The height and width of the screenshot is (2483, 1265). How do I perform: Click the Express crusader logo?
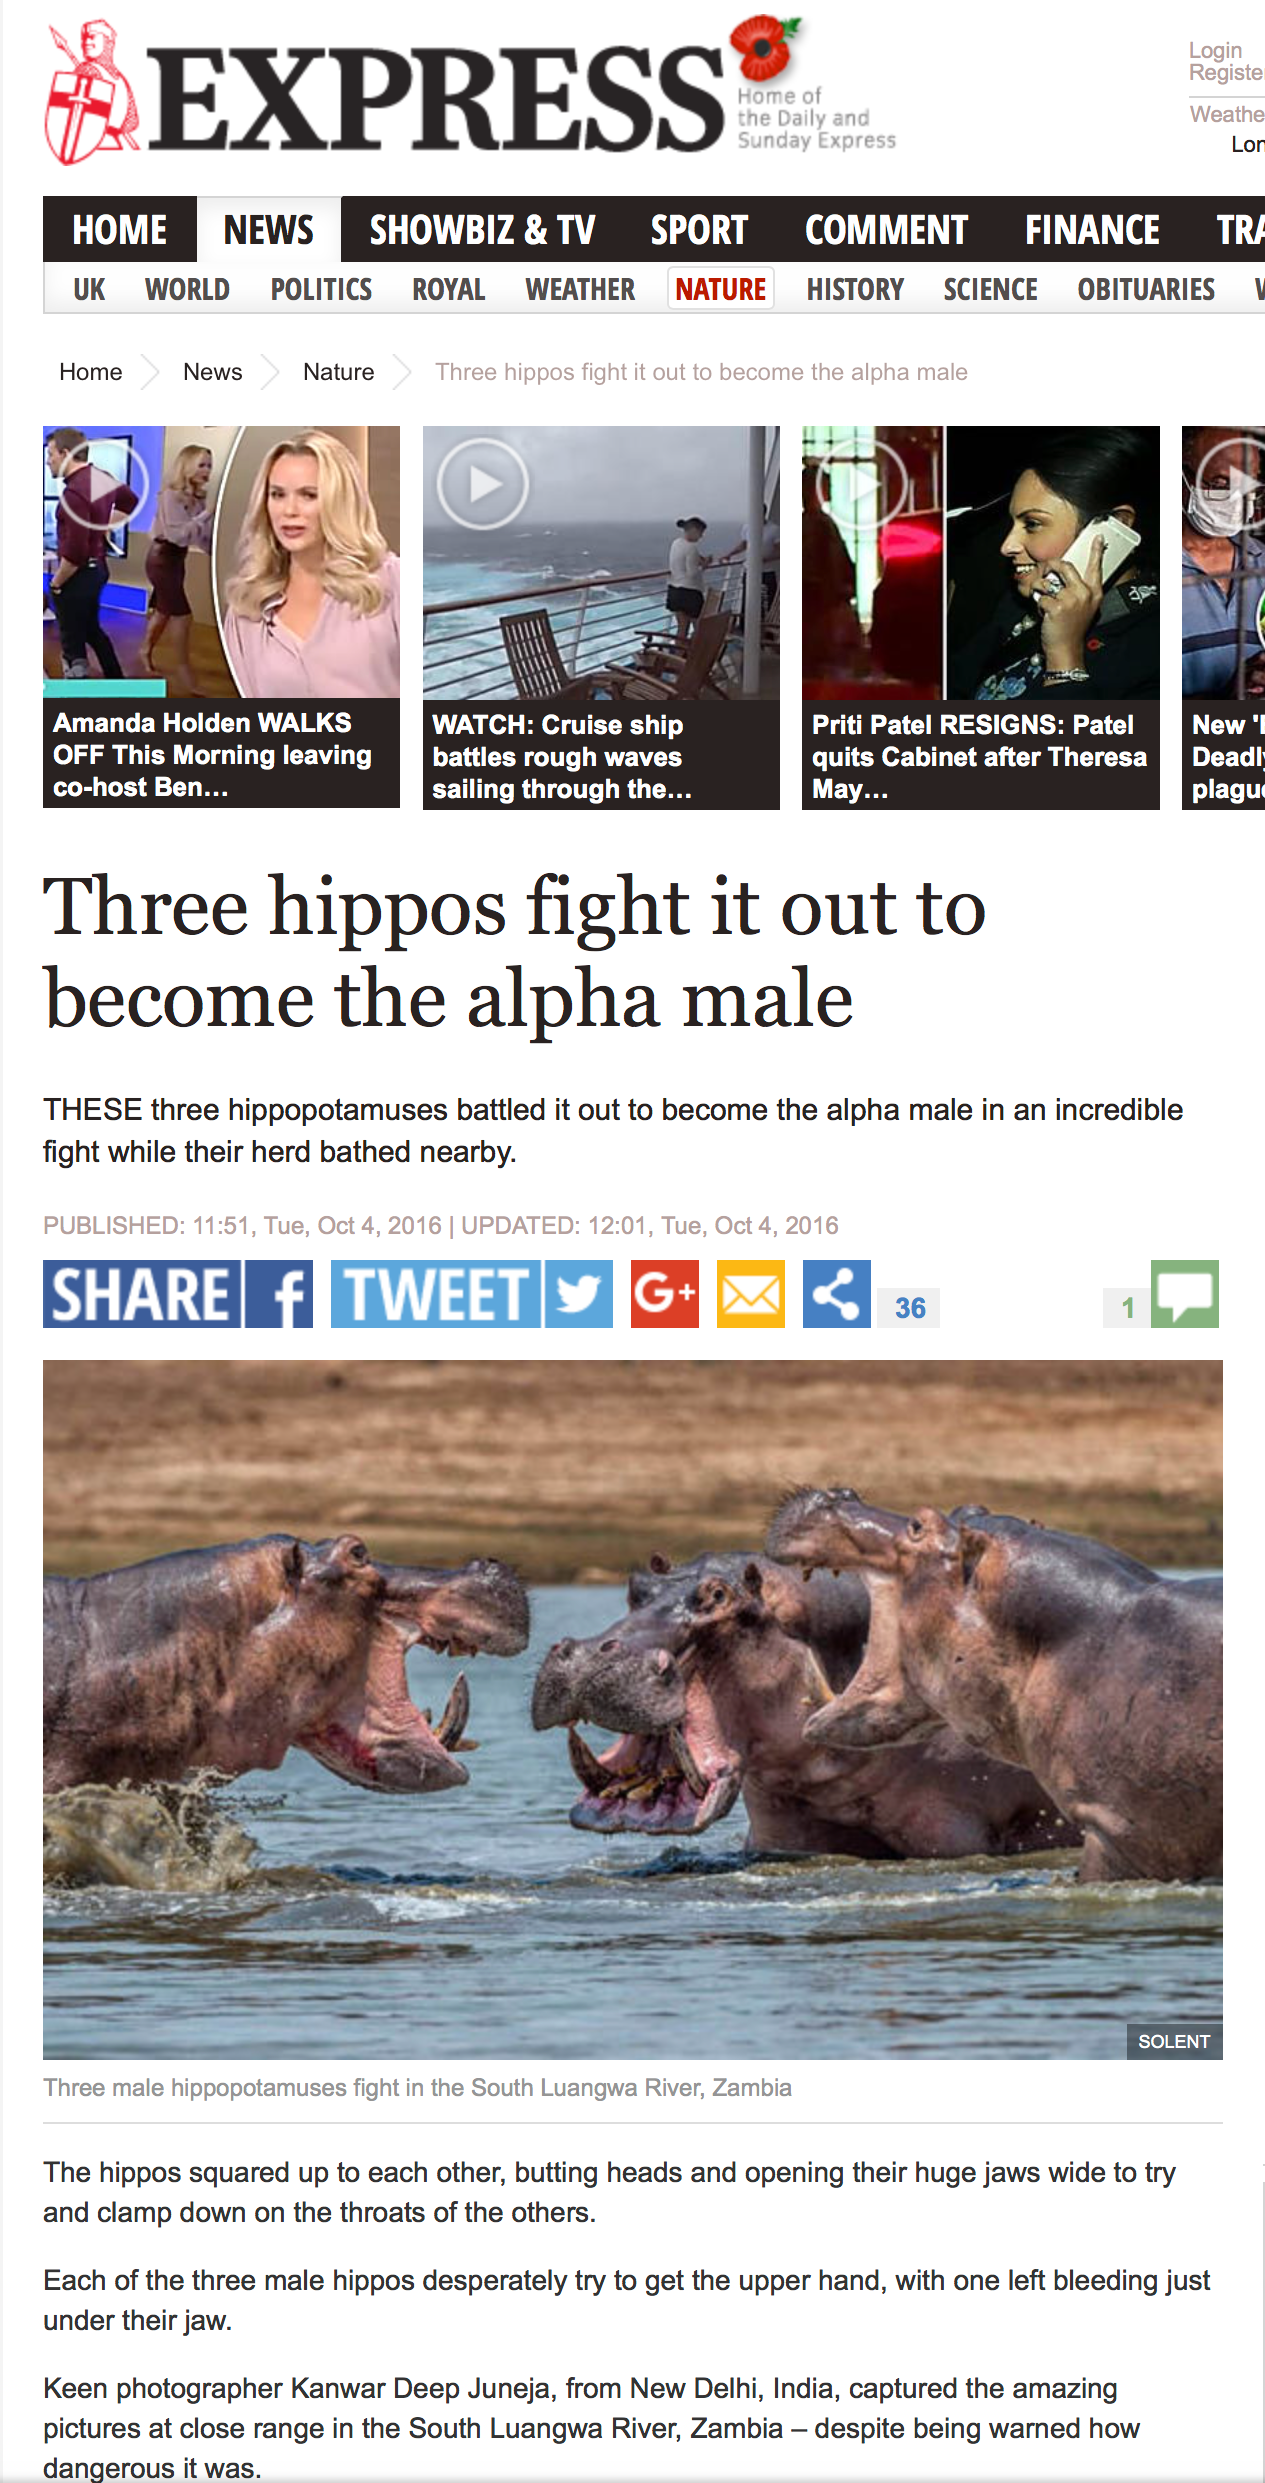coord(92,94)
